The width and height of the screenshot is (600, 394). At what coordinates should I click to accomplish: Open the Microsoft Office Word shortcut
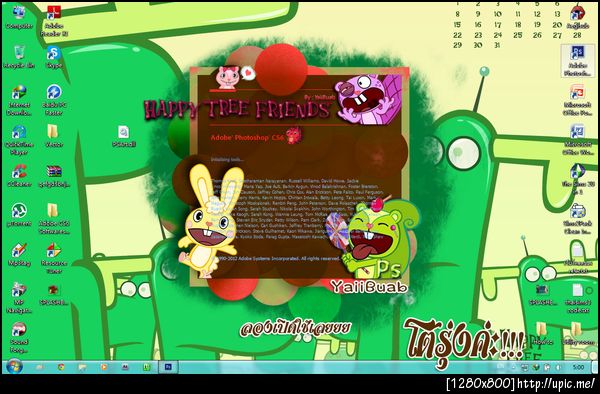click(x=577, y=140)
